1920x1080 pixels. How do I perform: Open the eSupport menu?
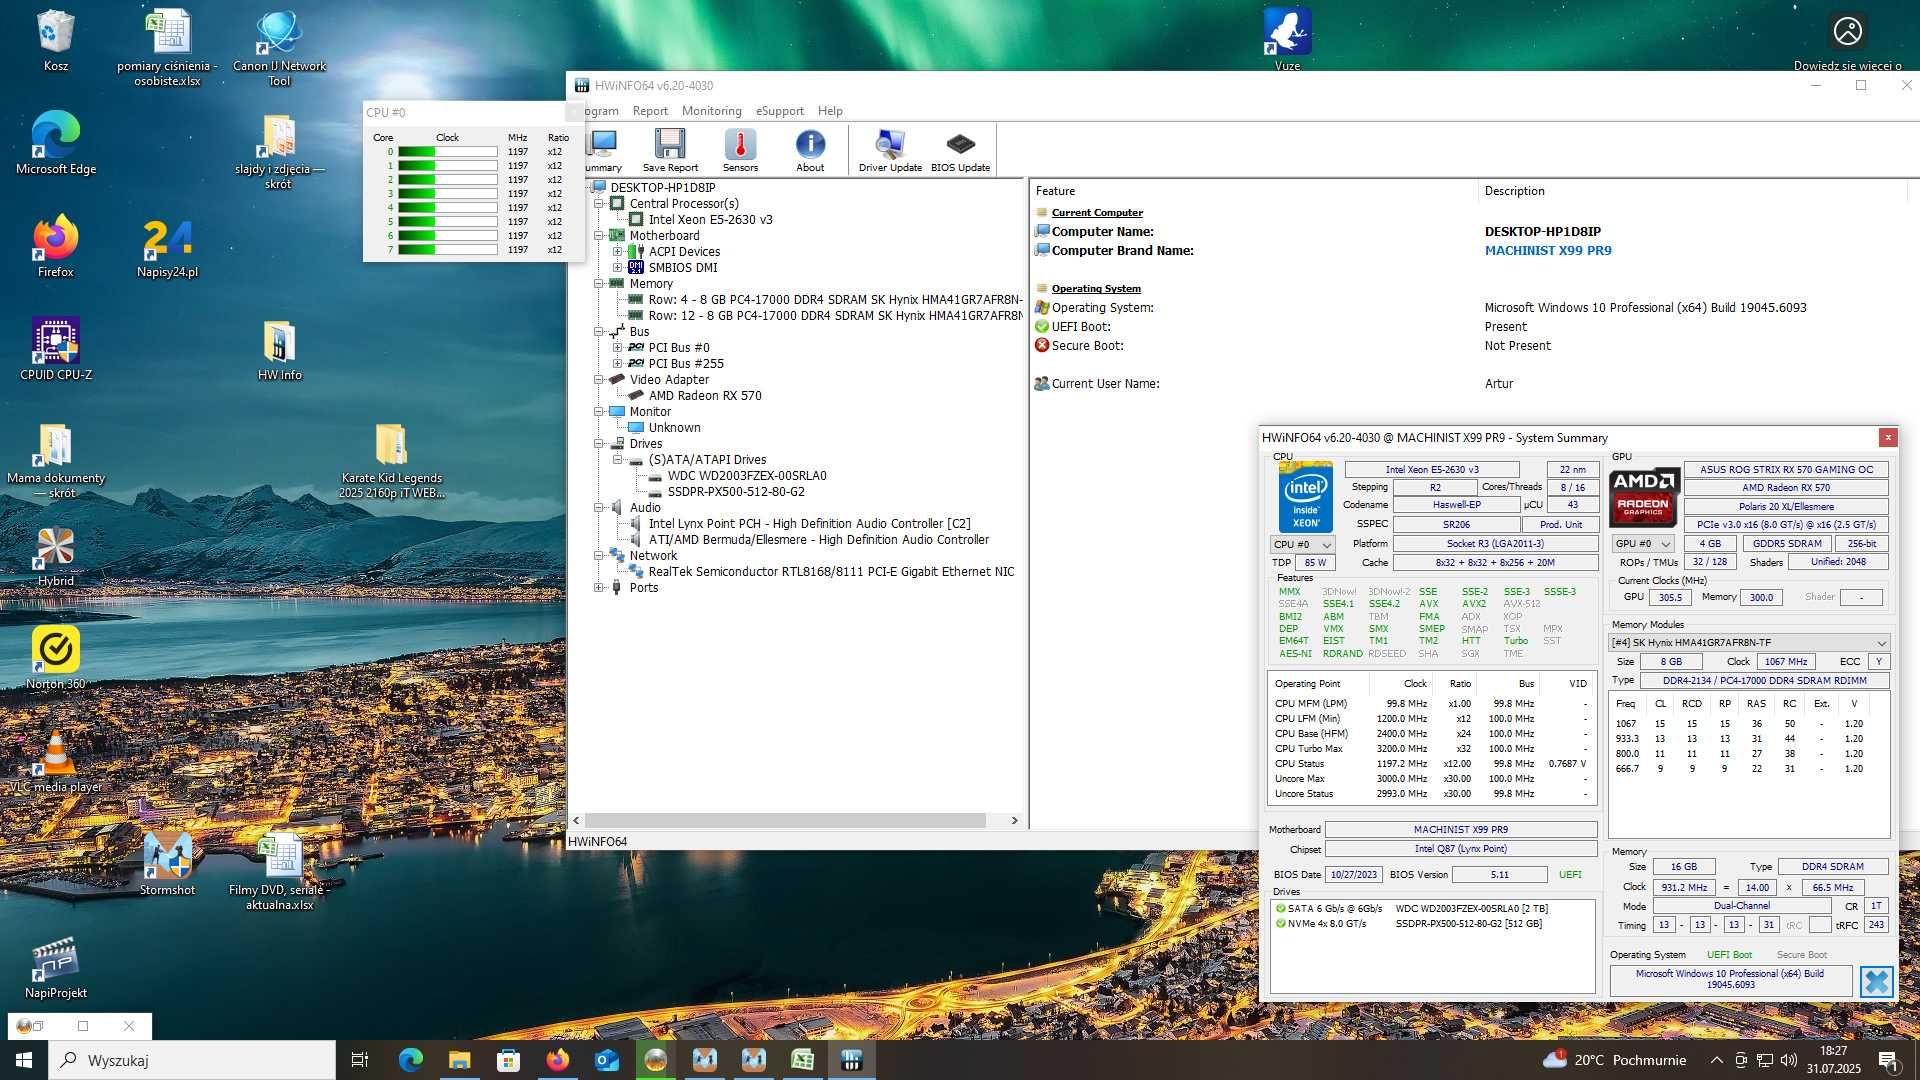(x=779, y=111)
